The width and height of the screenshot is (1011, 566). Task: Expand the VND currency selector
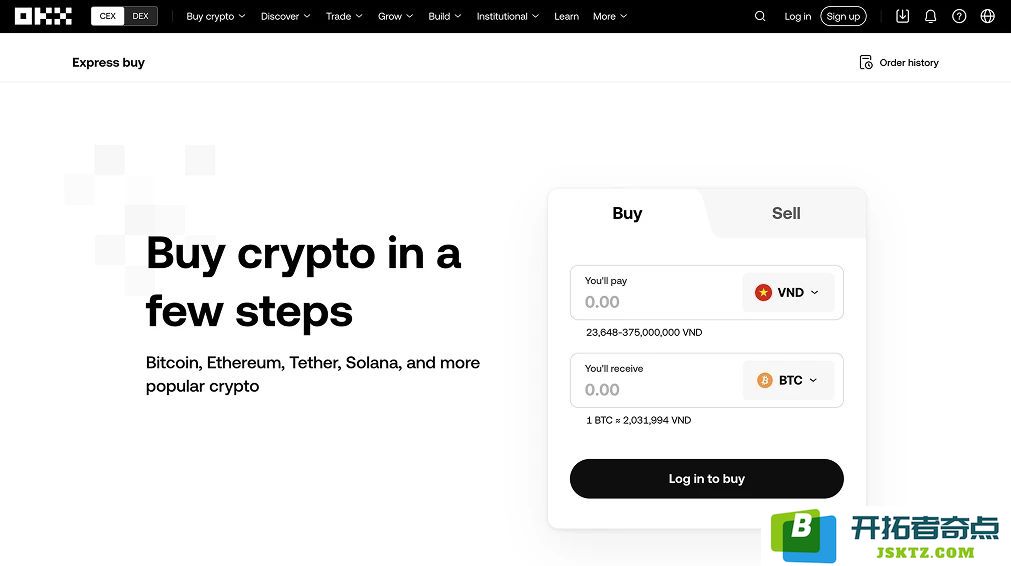[788, 293]
